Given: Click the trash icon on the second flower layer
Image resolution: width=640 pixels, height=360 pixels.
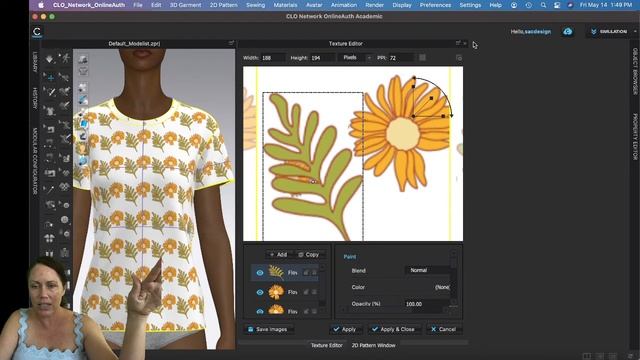Looking at the screenshot, I should 314,292.
